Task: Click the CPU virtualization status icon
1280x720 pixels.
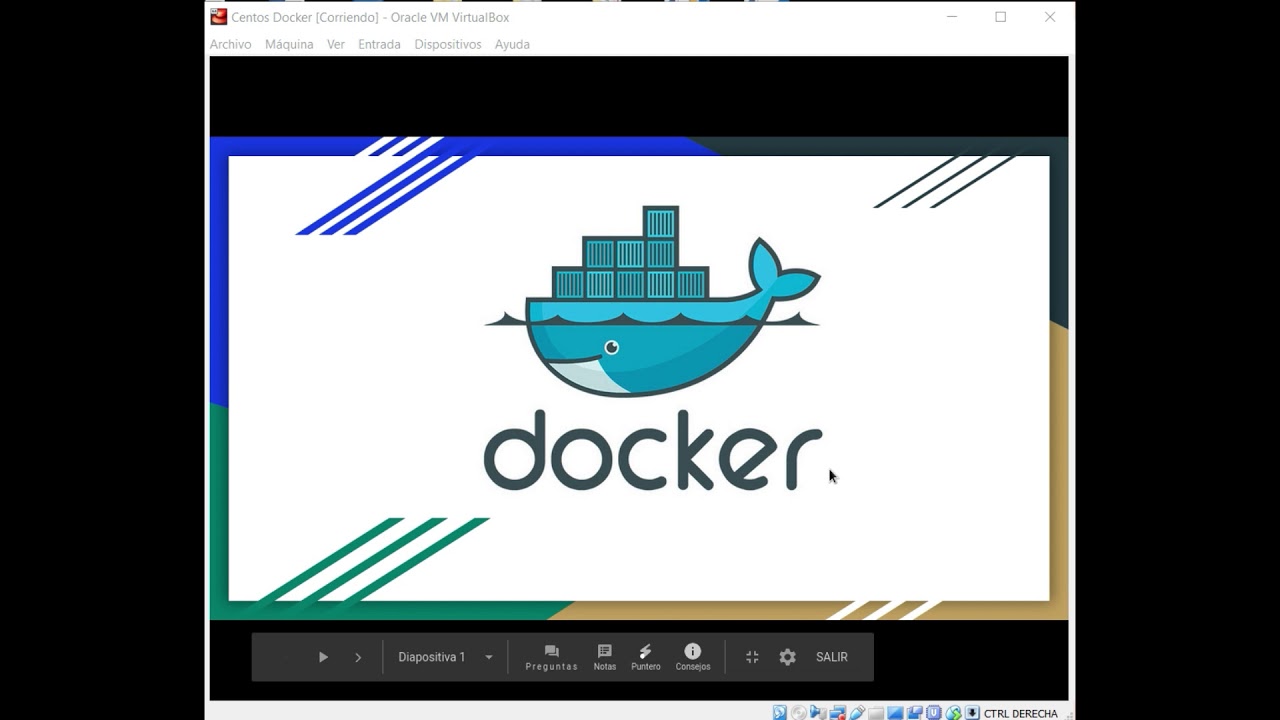Action: pos(933,713)
